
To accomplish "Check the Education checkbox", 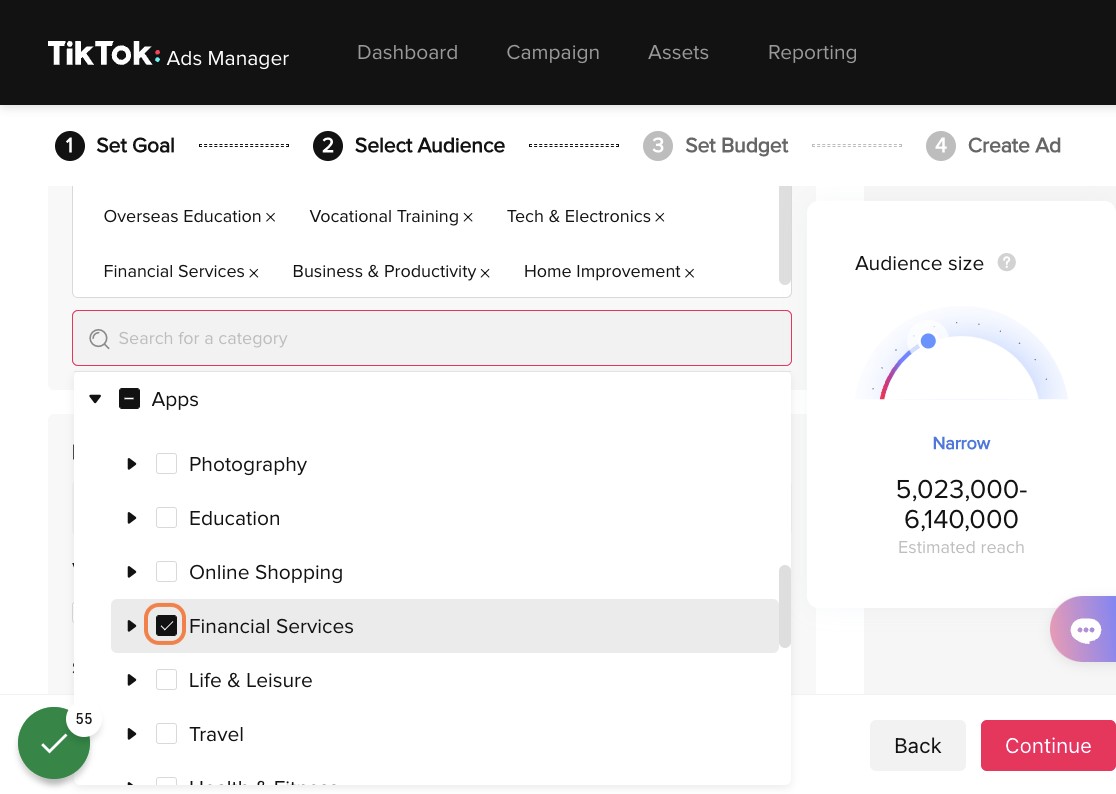I will 166,518.
